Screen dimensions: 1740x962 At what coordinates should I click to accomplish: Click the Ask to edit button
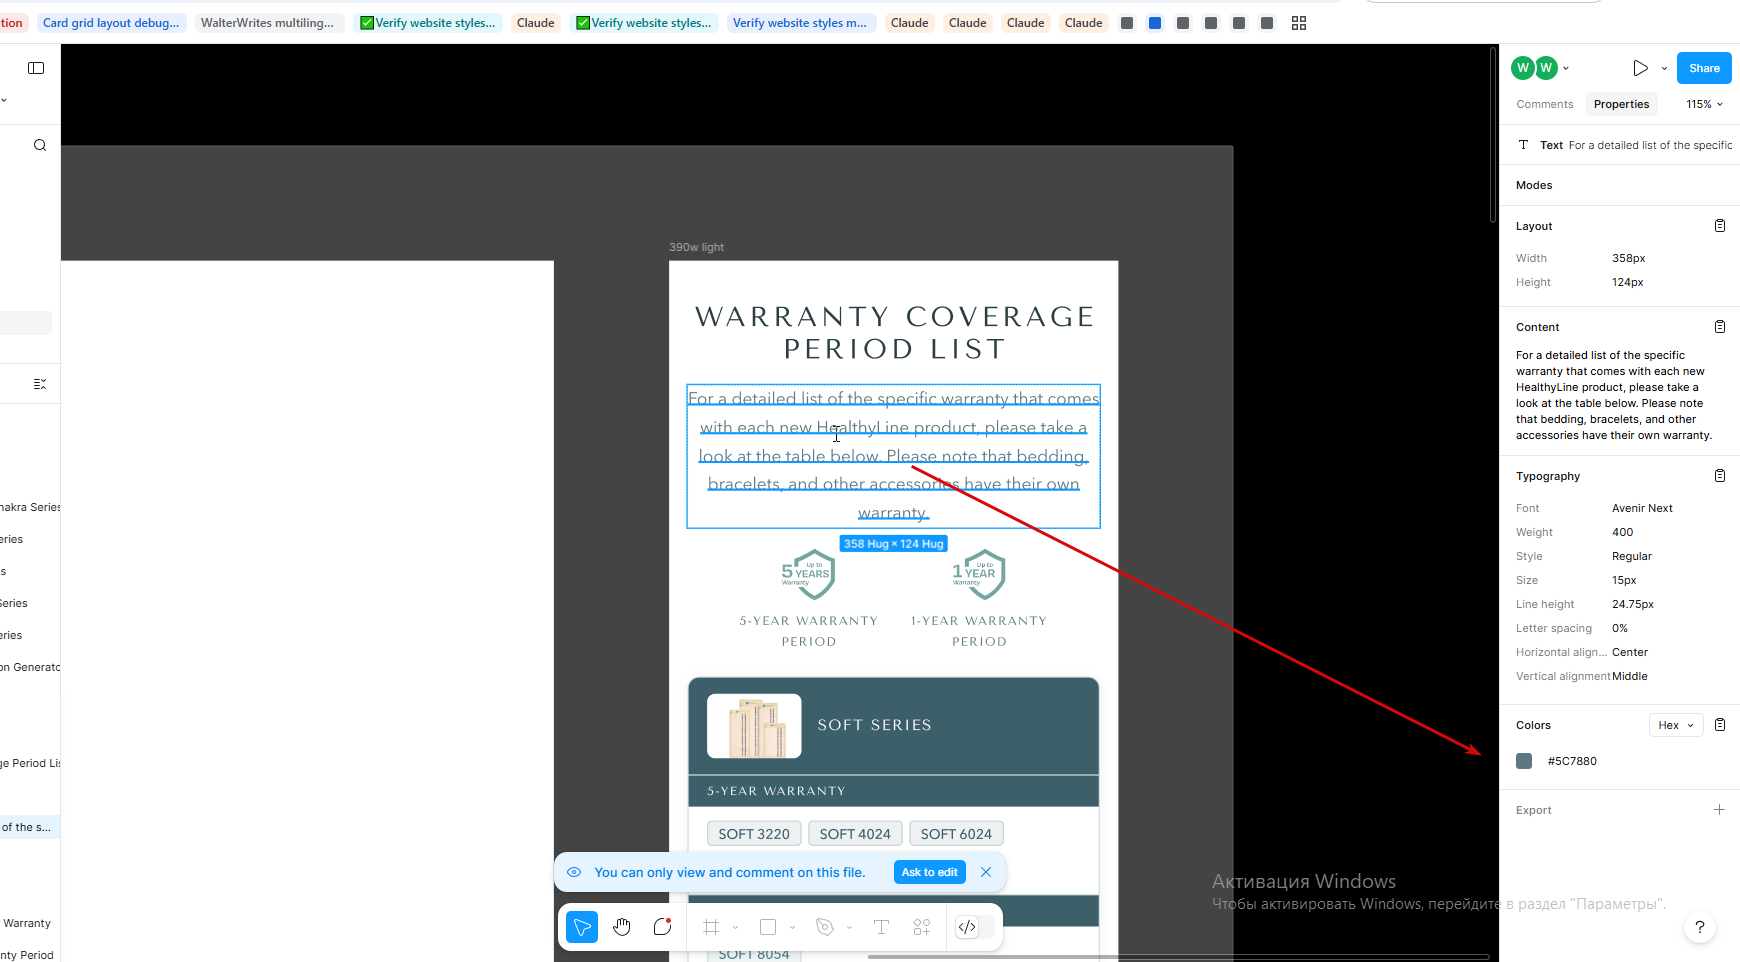point(930,872)
